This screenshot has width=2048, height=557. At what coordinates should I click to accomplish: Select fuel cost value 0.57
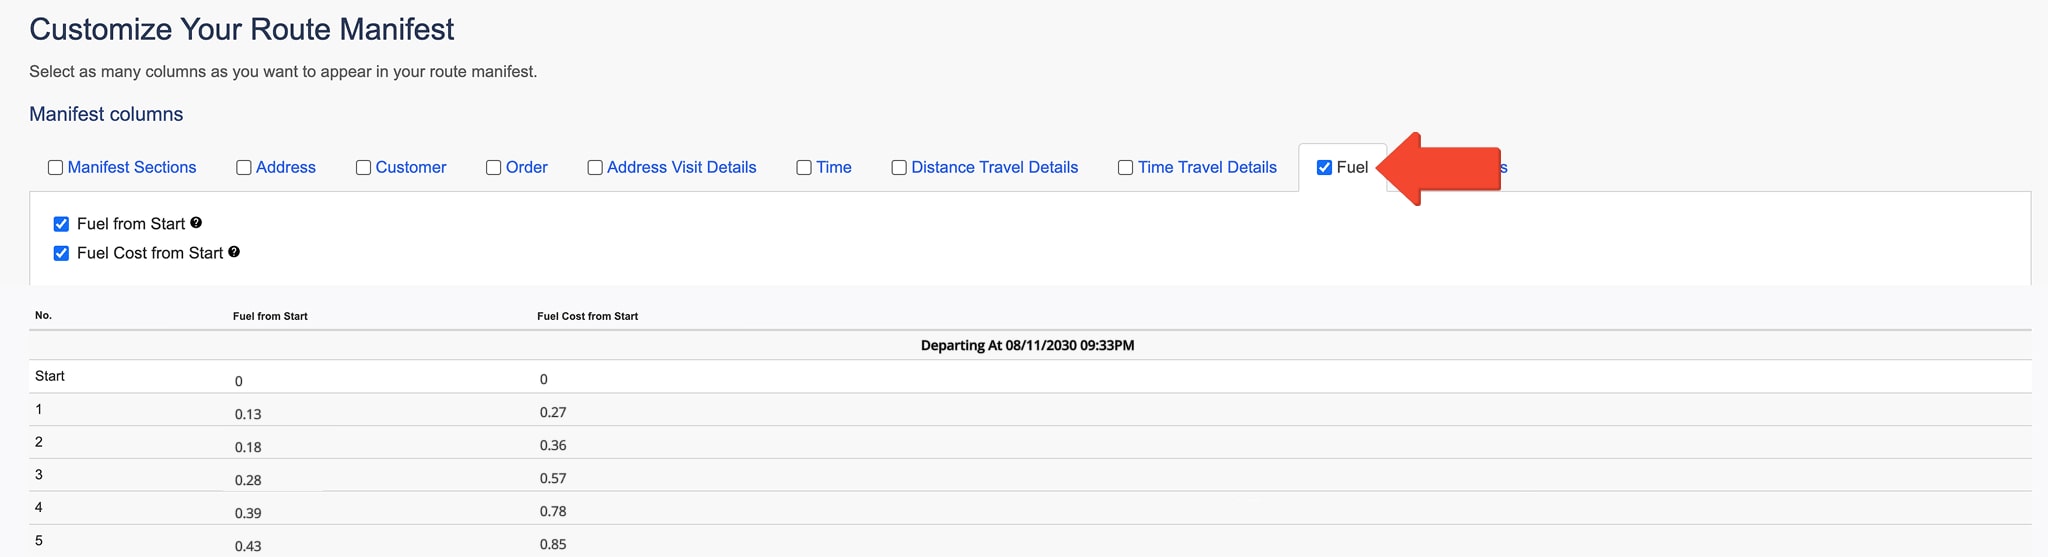pyautogui.click(x=553, y=478)
